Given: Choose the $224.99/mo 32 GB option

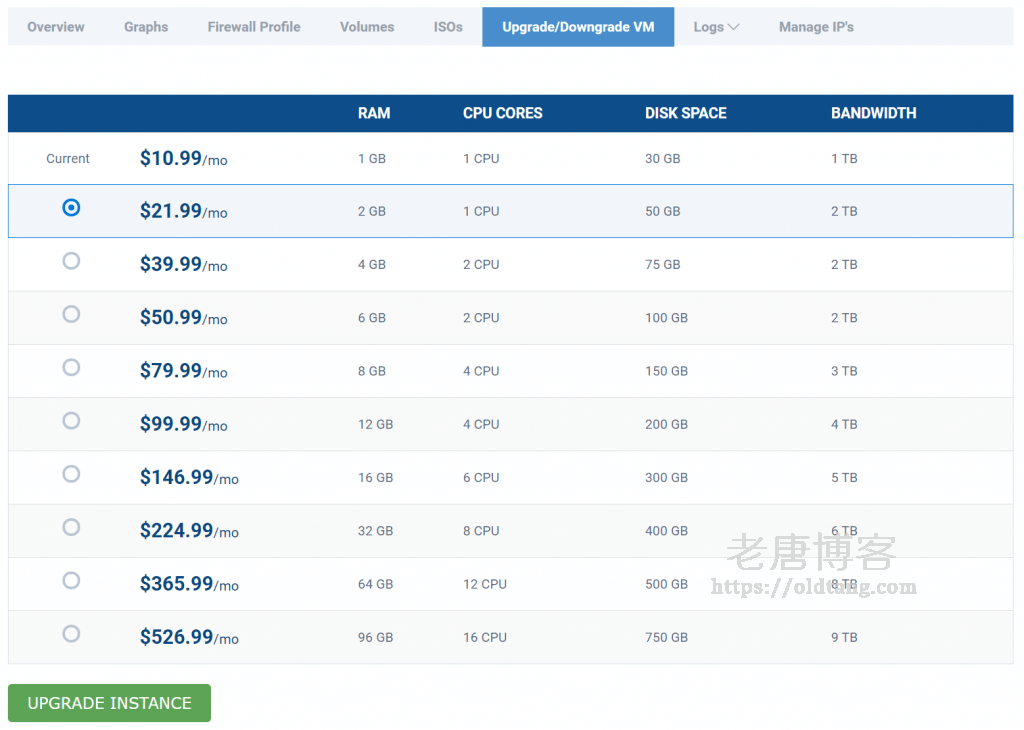Looking at the screenshot, I should click(71, 527).
